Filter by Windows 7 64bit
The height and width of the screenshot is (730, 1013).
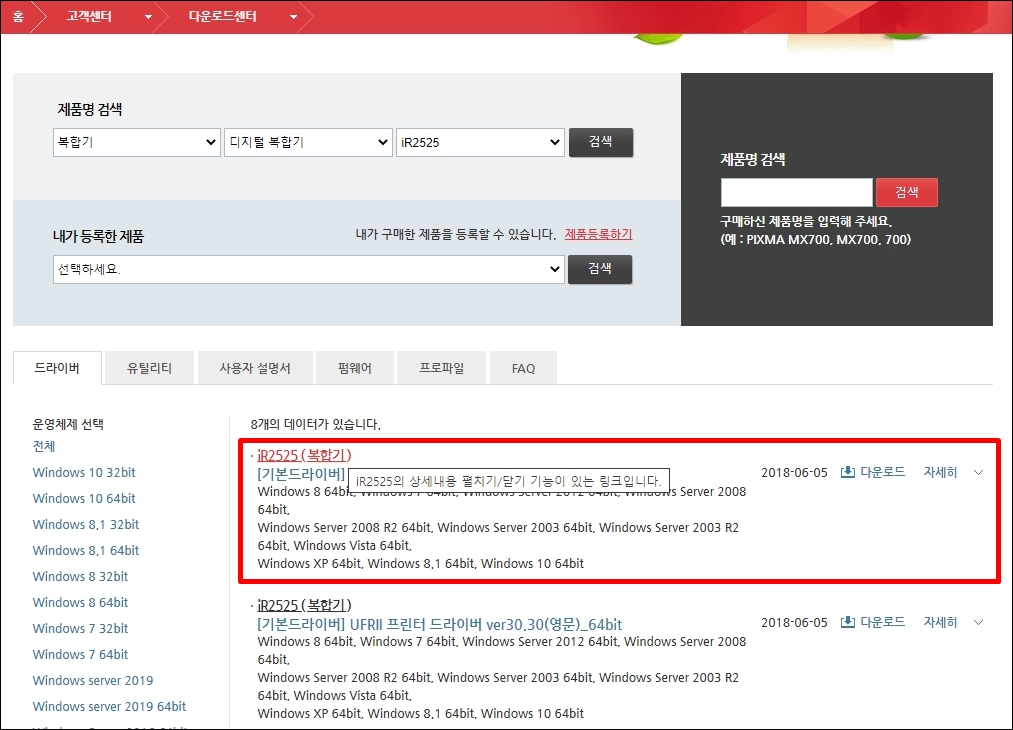pyautogui.click(x=80, y=654)
